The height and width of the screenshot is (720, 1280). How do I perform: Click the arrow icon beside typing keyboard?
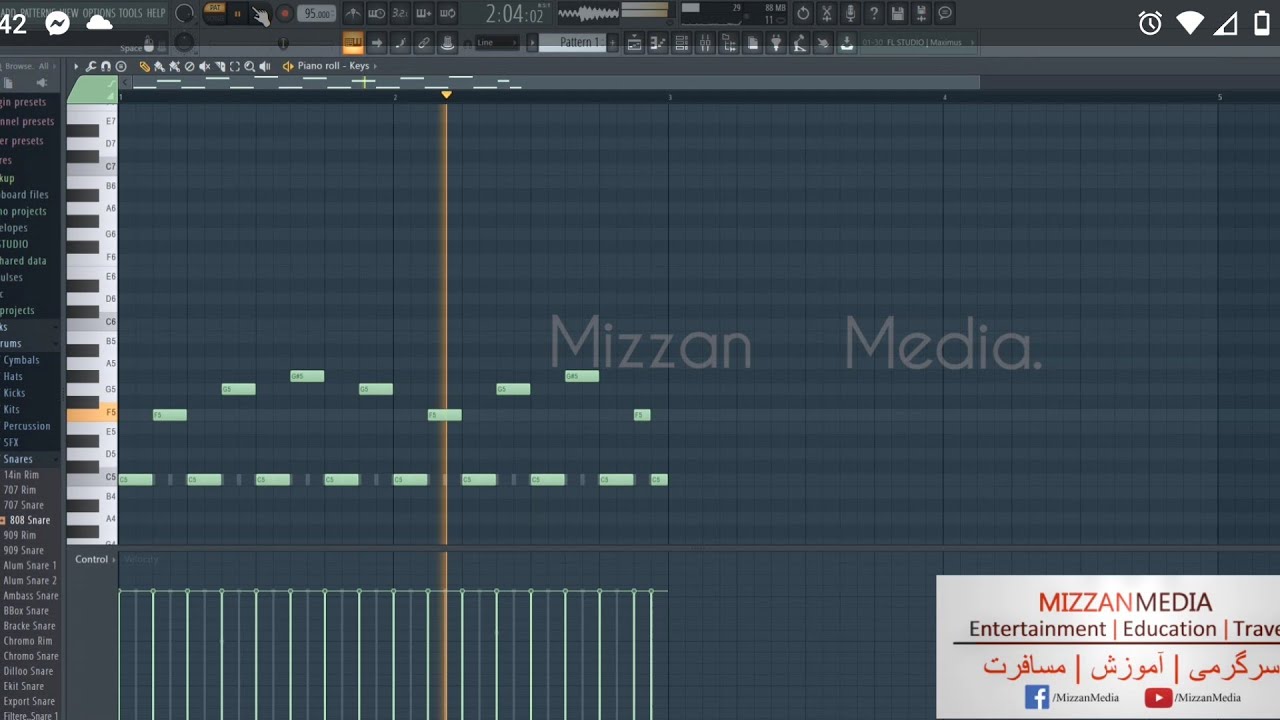[x=377, y=42]
